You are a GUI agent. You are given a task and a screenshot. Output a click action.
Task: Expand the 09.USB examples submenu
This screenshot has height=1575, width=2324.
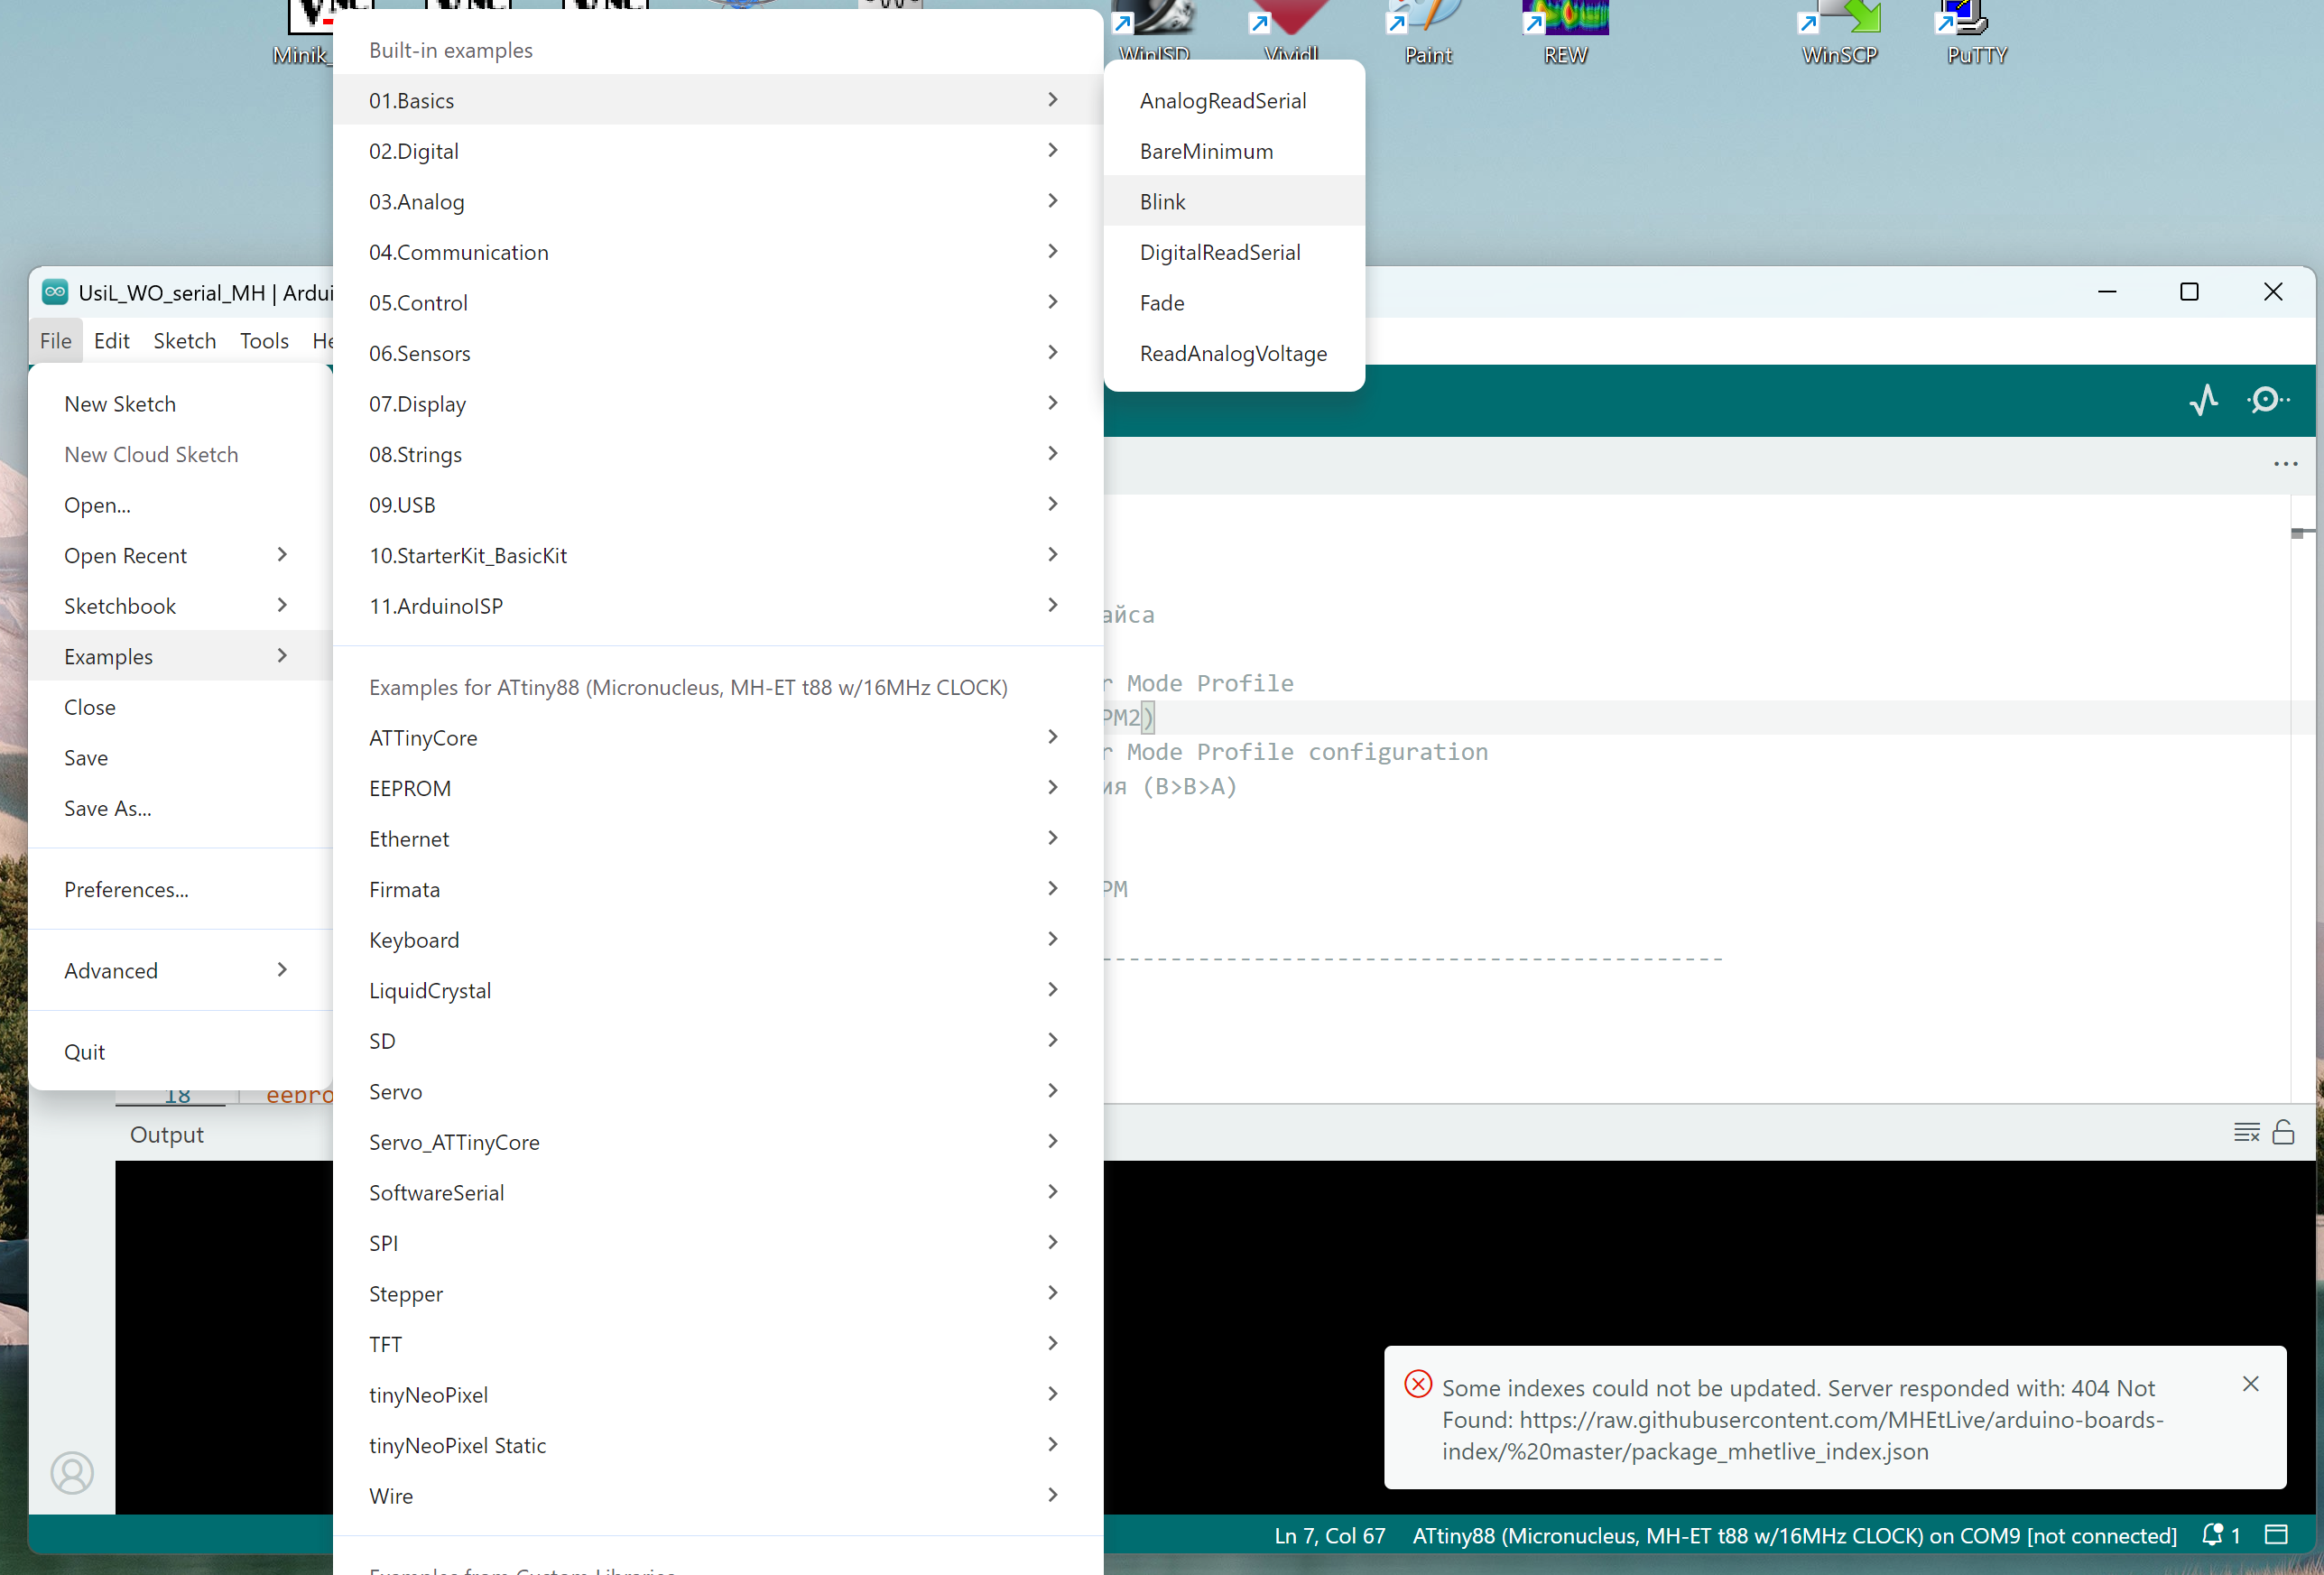click(x=718, y=505)
